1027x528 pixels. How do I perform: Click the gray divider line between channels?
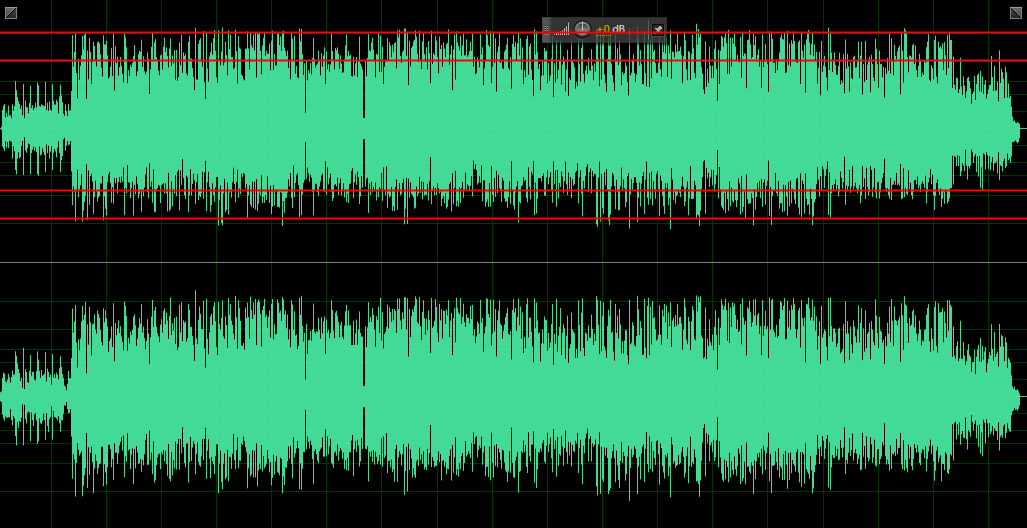coord(500,263)
